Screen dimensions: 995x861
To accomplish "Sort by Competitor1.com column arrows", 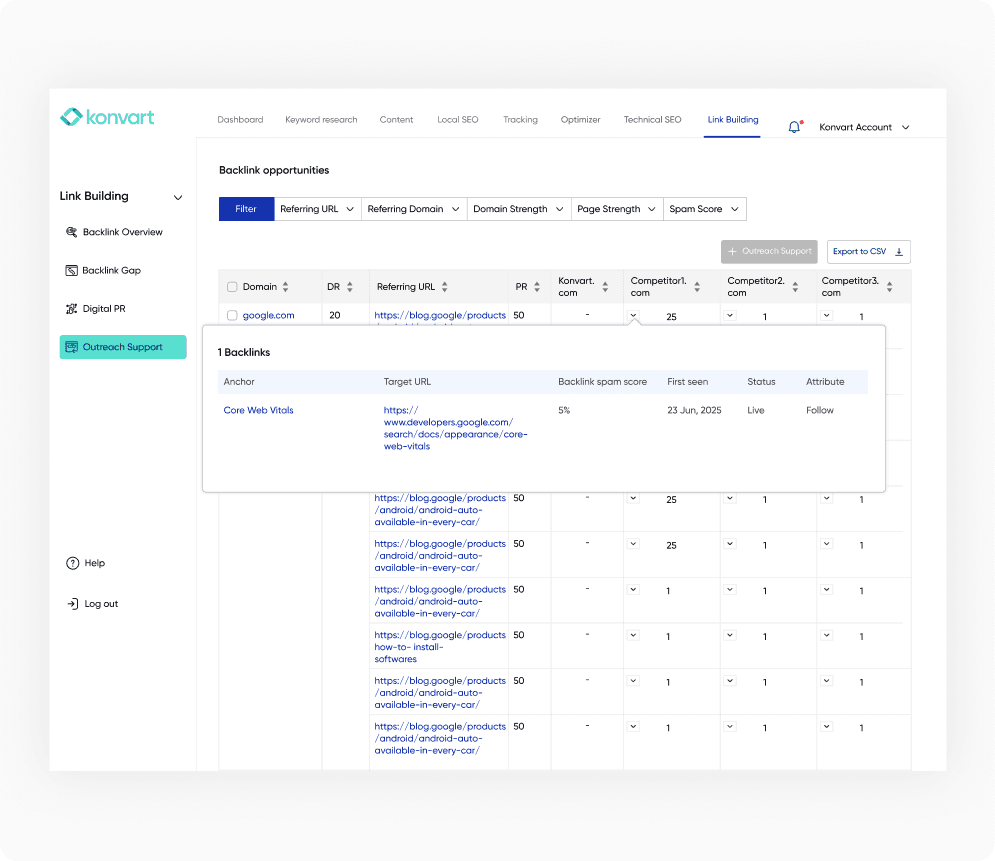I will pos(697,287).
